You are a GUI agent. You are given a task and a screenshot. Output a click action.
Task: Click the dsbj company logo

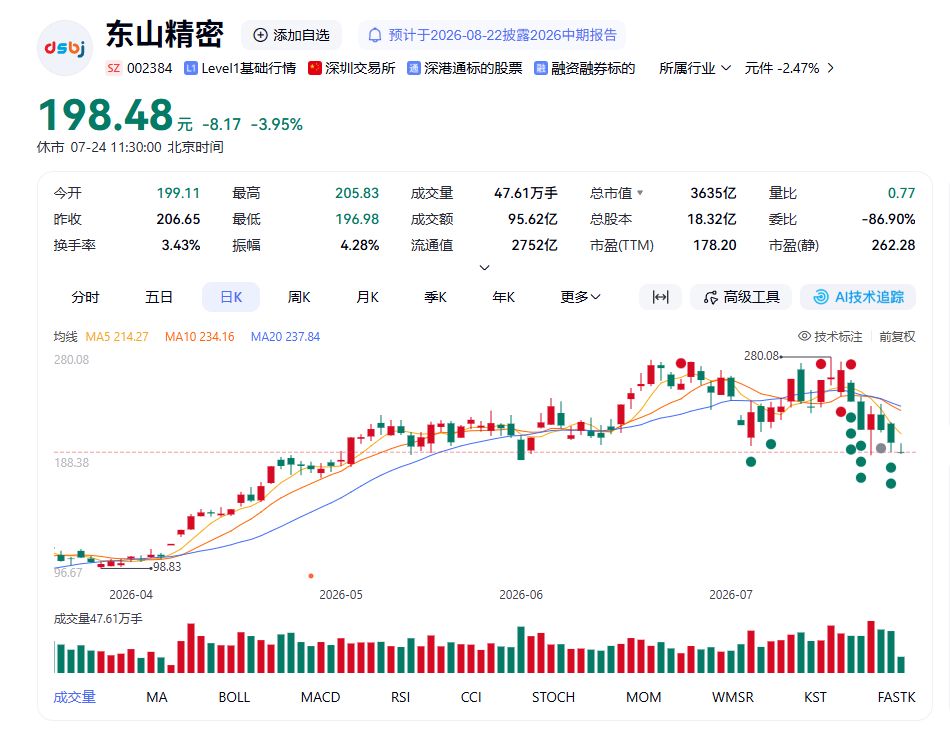click(65, 48)
